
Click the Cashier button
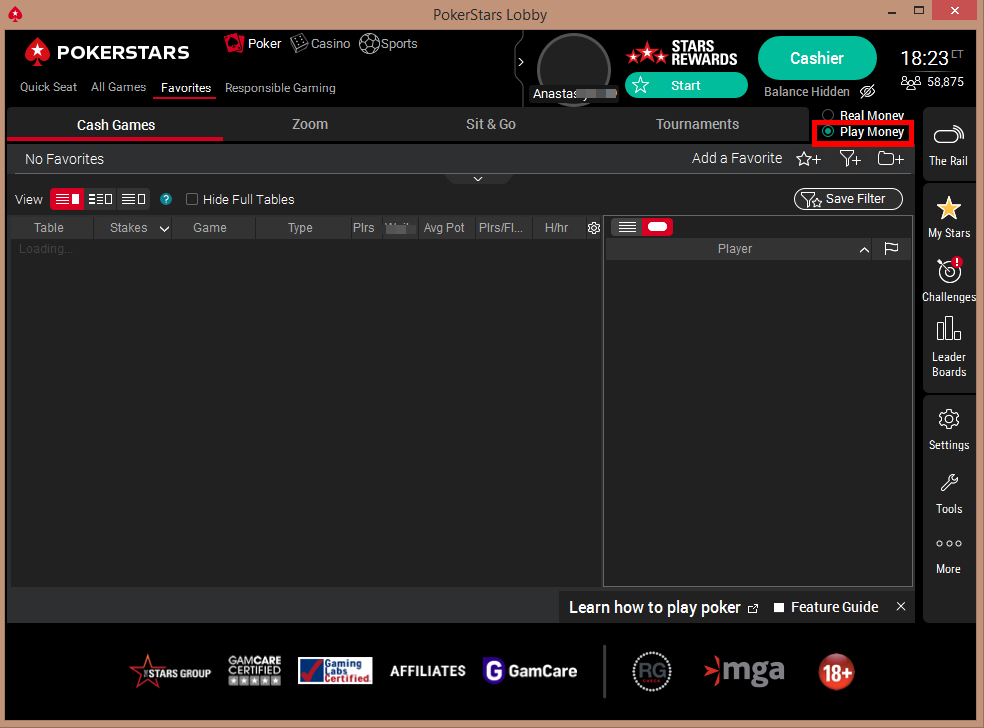[816, 58]
